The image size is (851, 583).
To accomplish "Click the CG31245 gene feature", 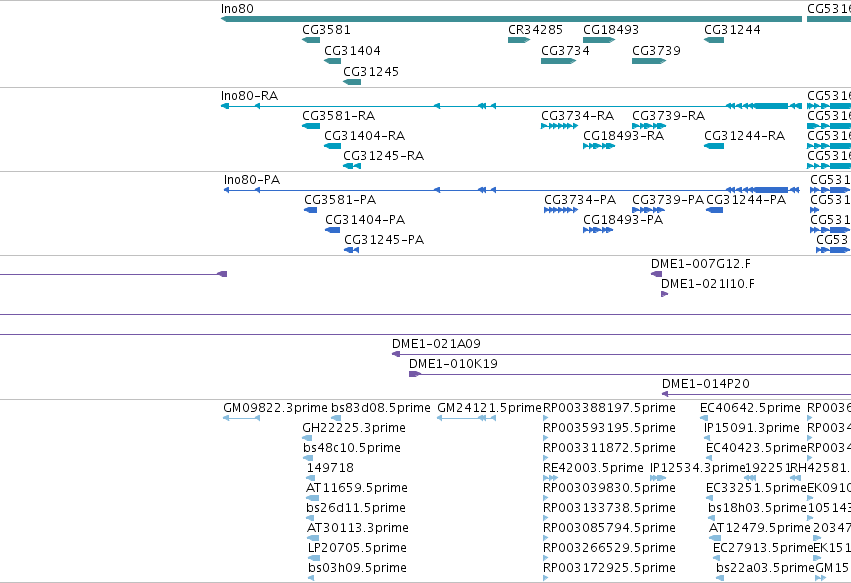I will point(352,82).
